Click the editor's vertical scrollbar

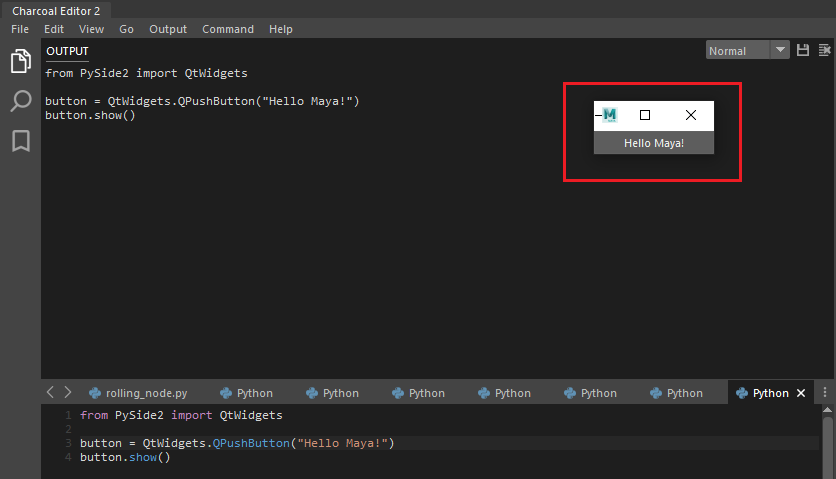point(827,440)
